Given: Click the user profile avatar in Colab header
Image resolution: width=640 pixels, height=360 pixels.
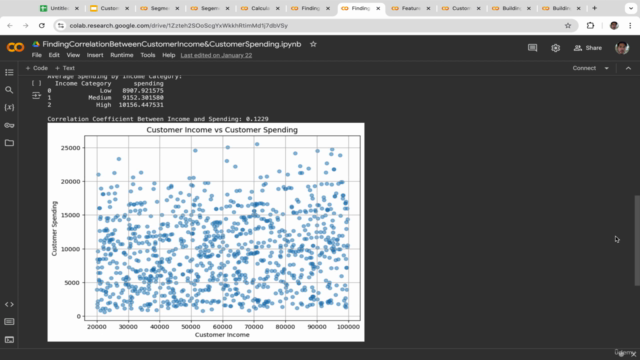Looking at the screenshot, I should tap(622, 48).
